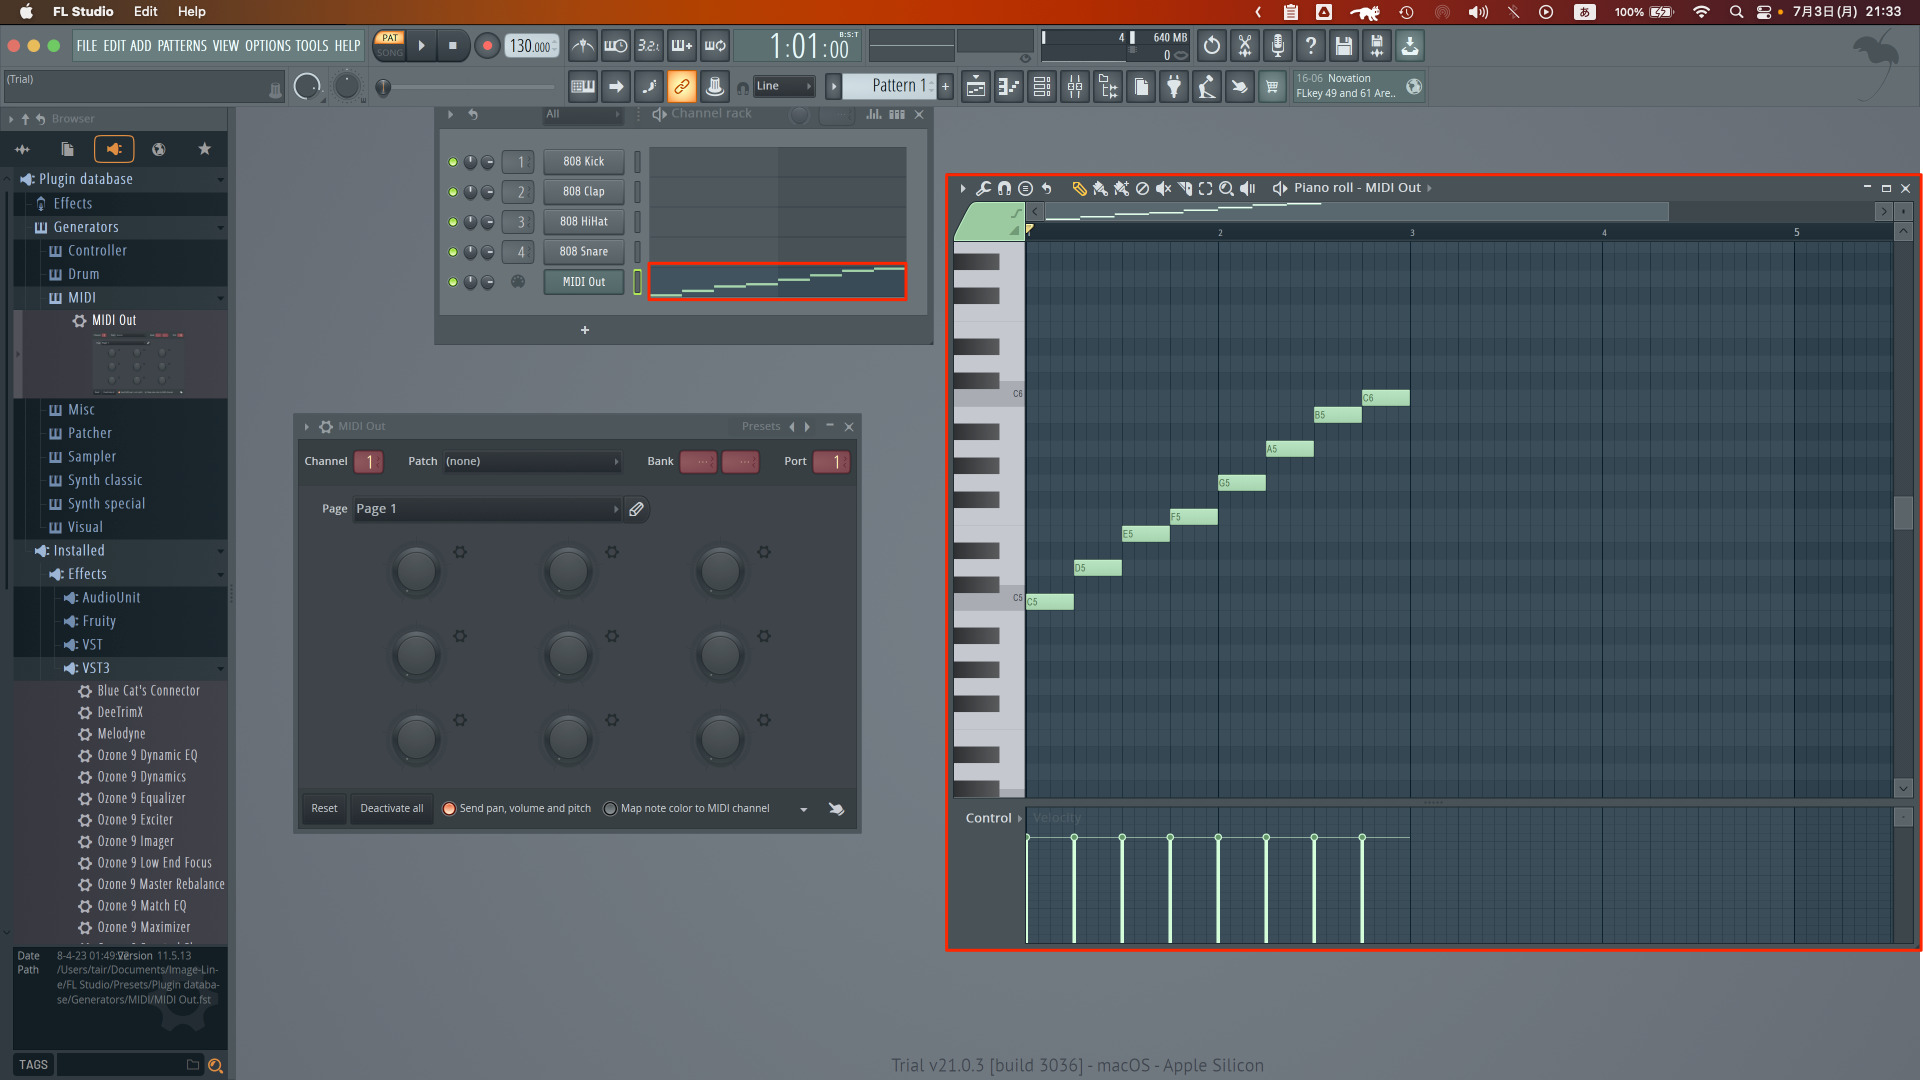1923x1080 pixels.
Task: Open the Control Velocity event selector
Action: pos(993,819)
